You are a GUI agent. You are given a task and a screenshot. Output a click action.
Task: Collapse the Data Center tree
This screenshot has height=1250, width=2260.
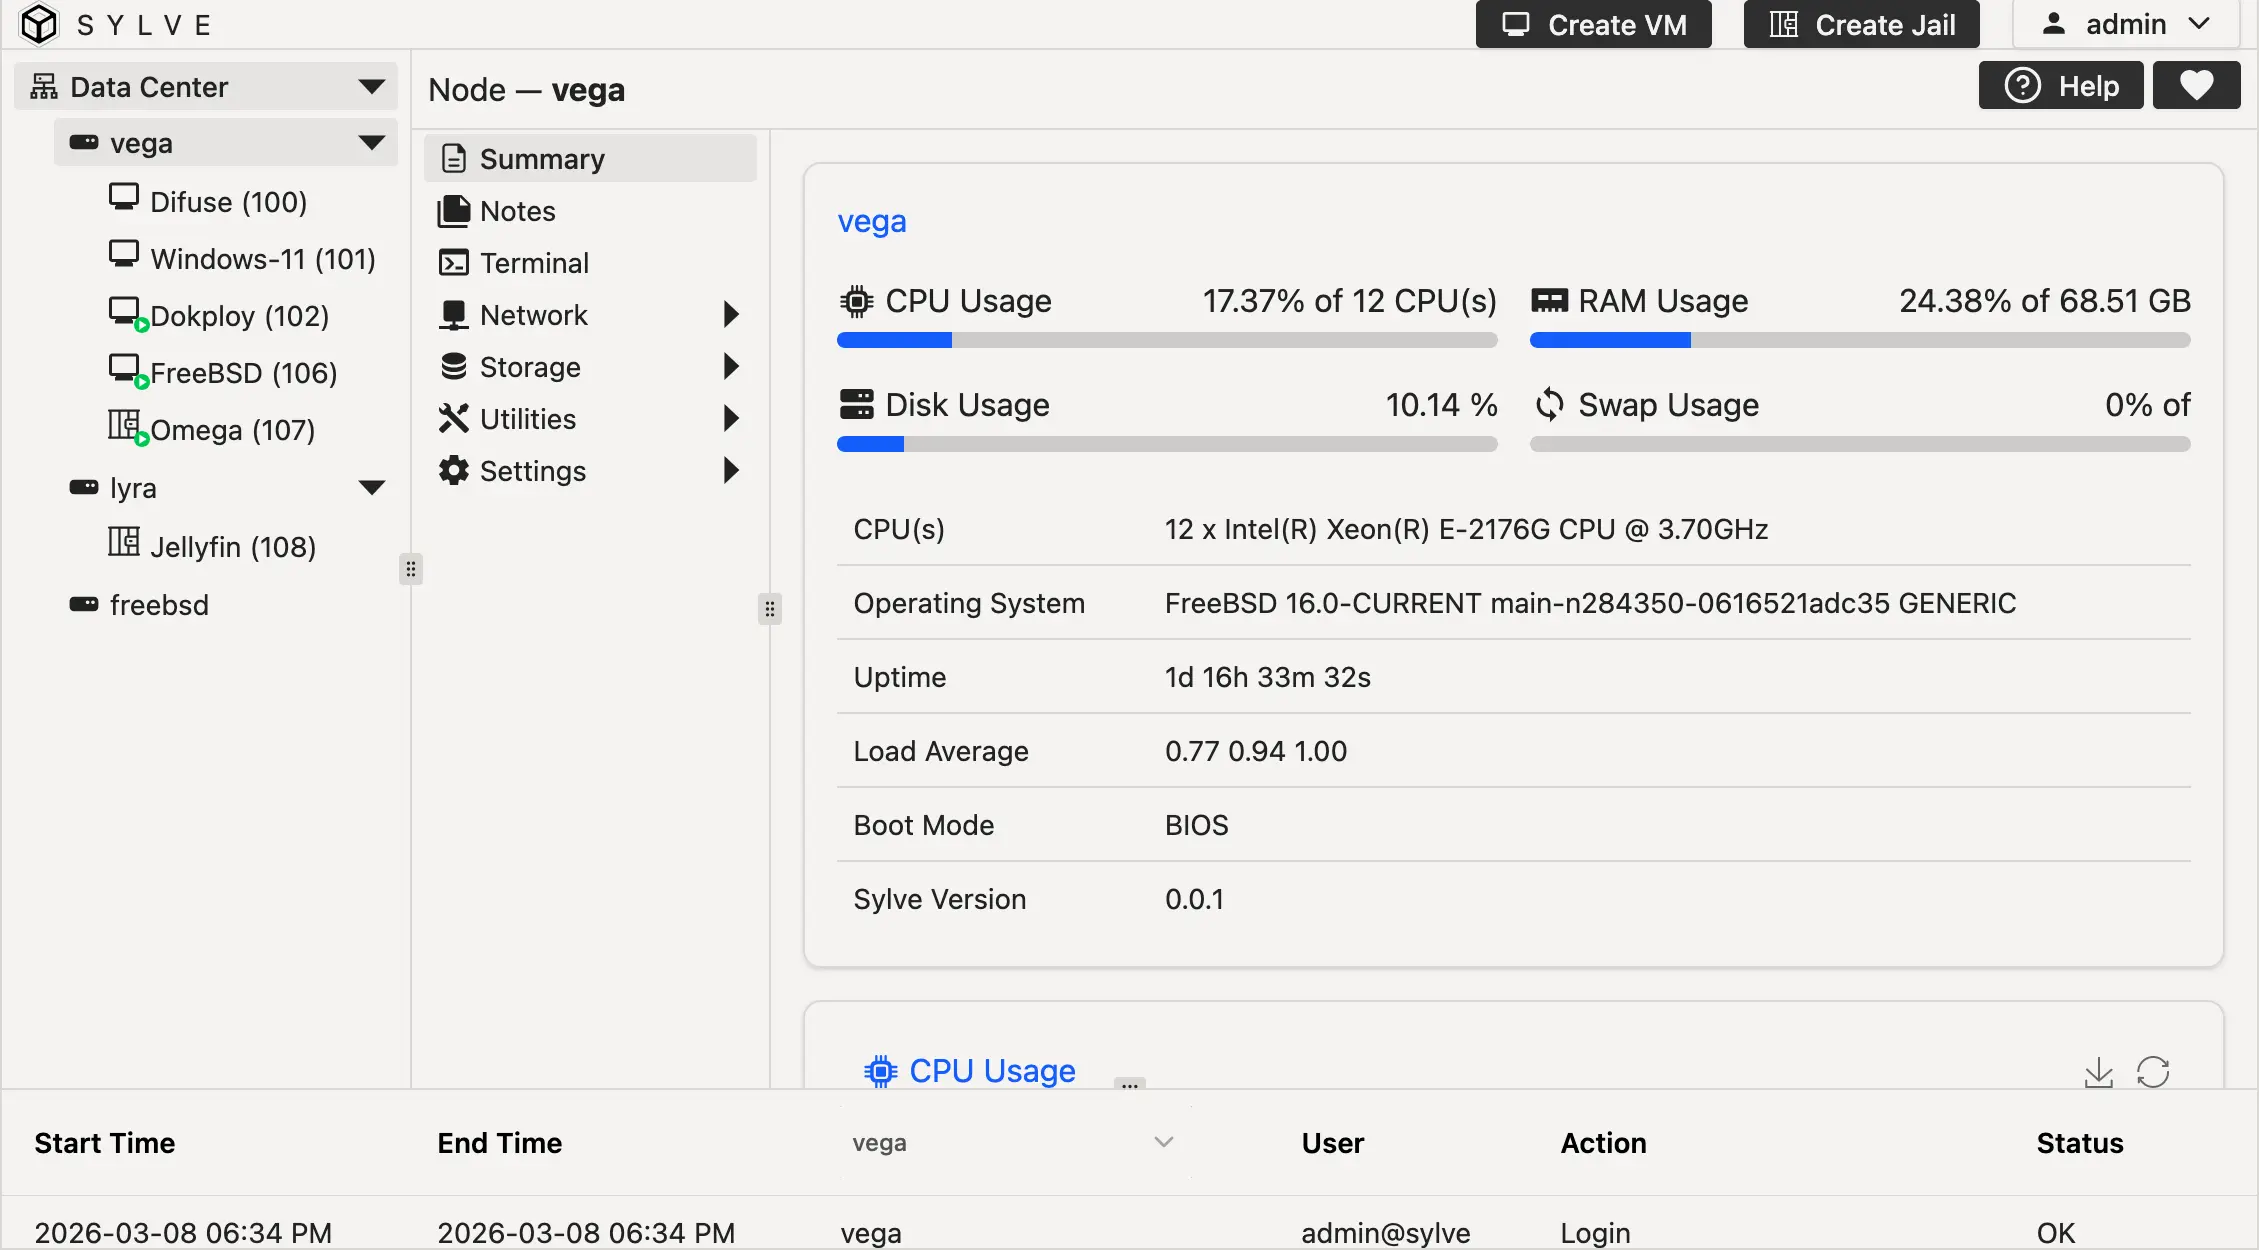(x=372, y=86)
